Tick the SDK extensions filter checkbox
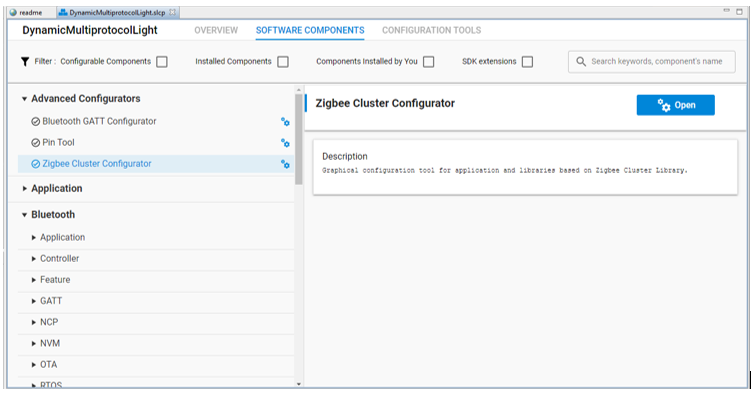752x394 pixels. point(527,62)
